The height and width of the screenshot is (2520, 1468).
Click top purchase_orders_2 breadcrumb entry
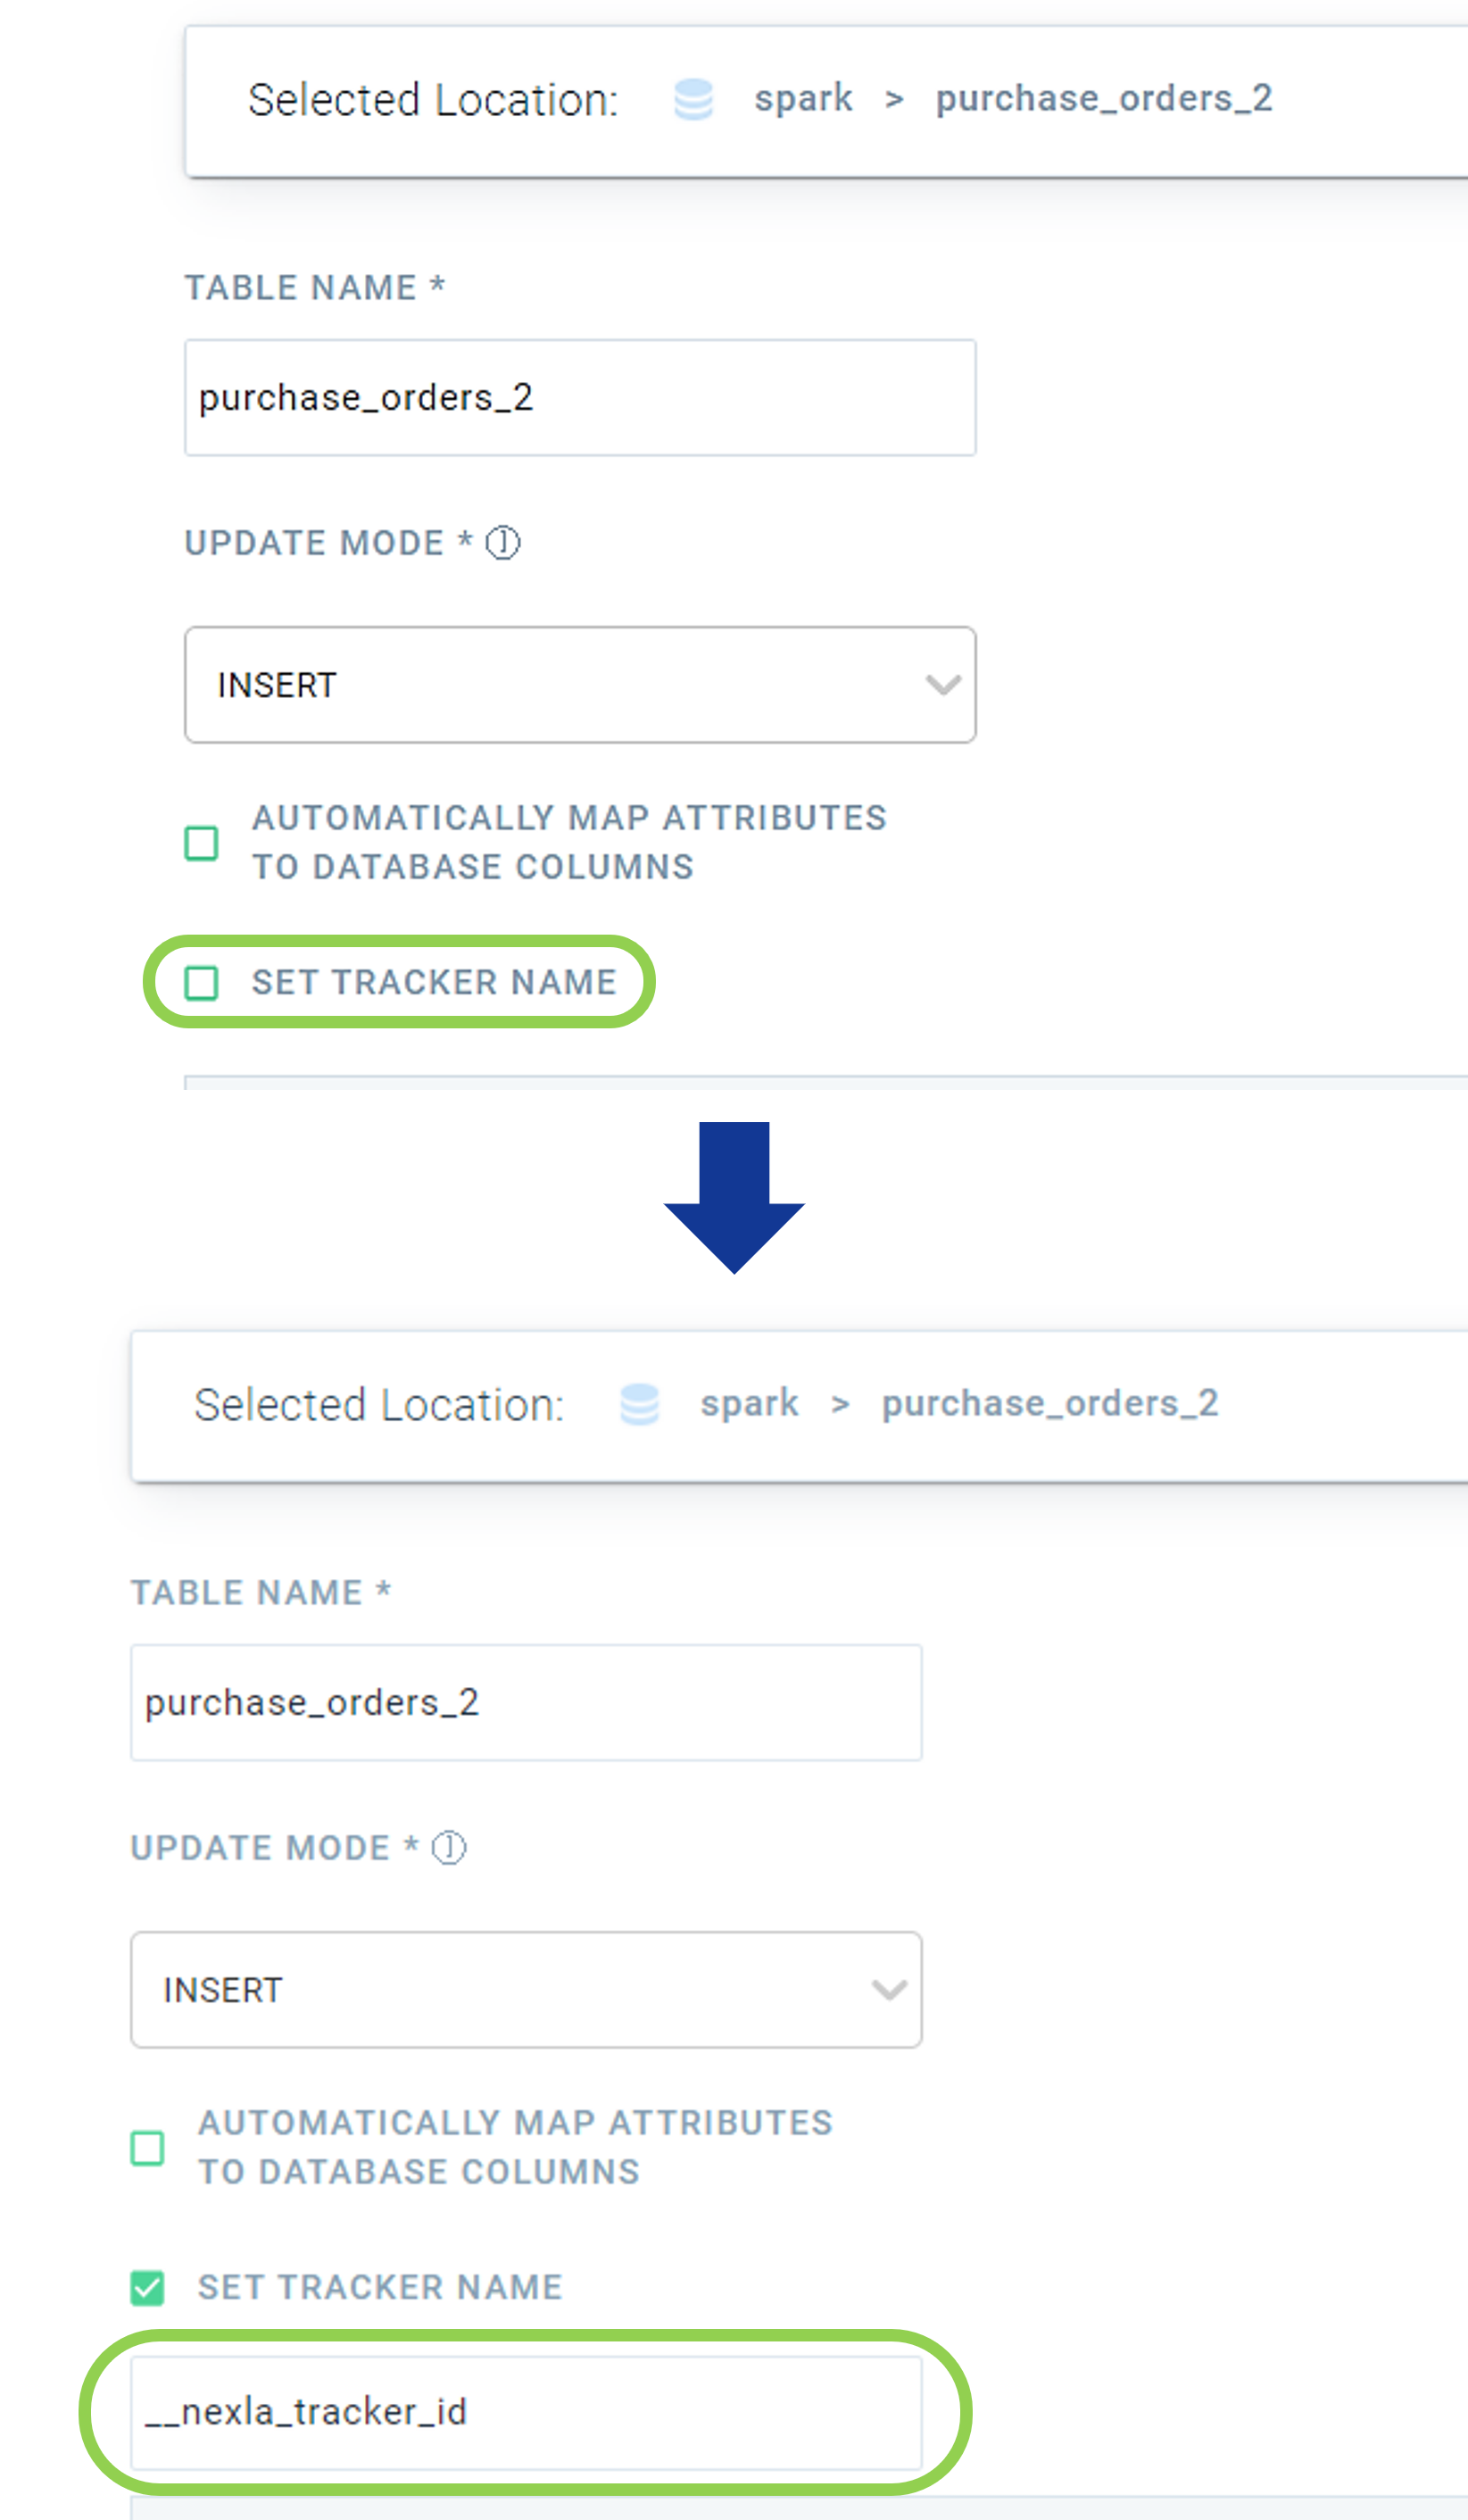[x=1104, y=98]
